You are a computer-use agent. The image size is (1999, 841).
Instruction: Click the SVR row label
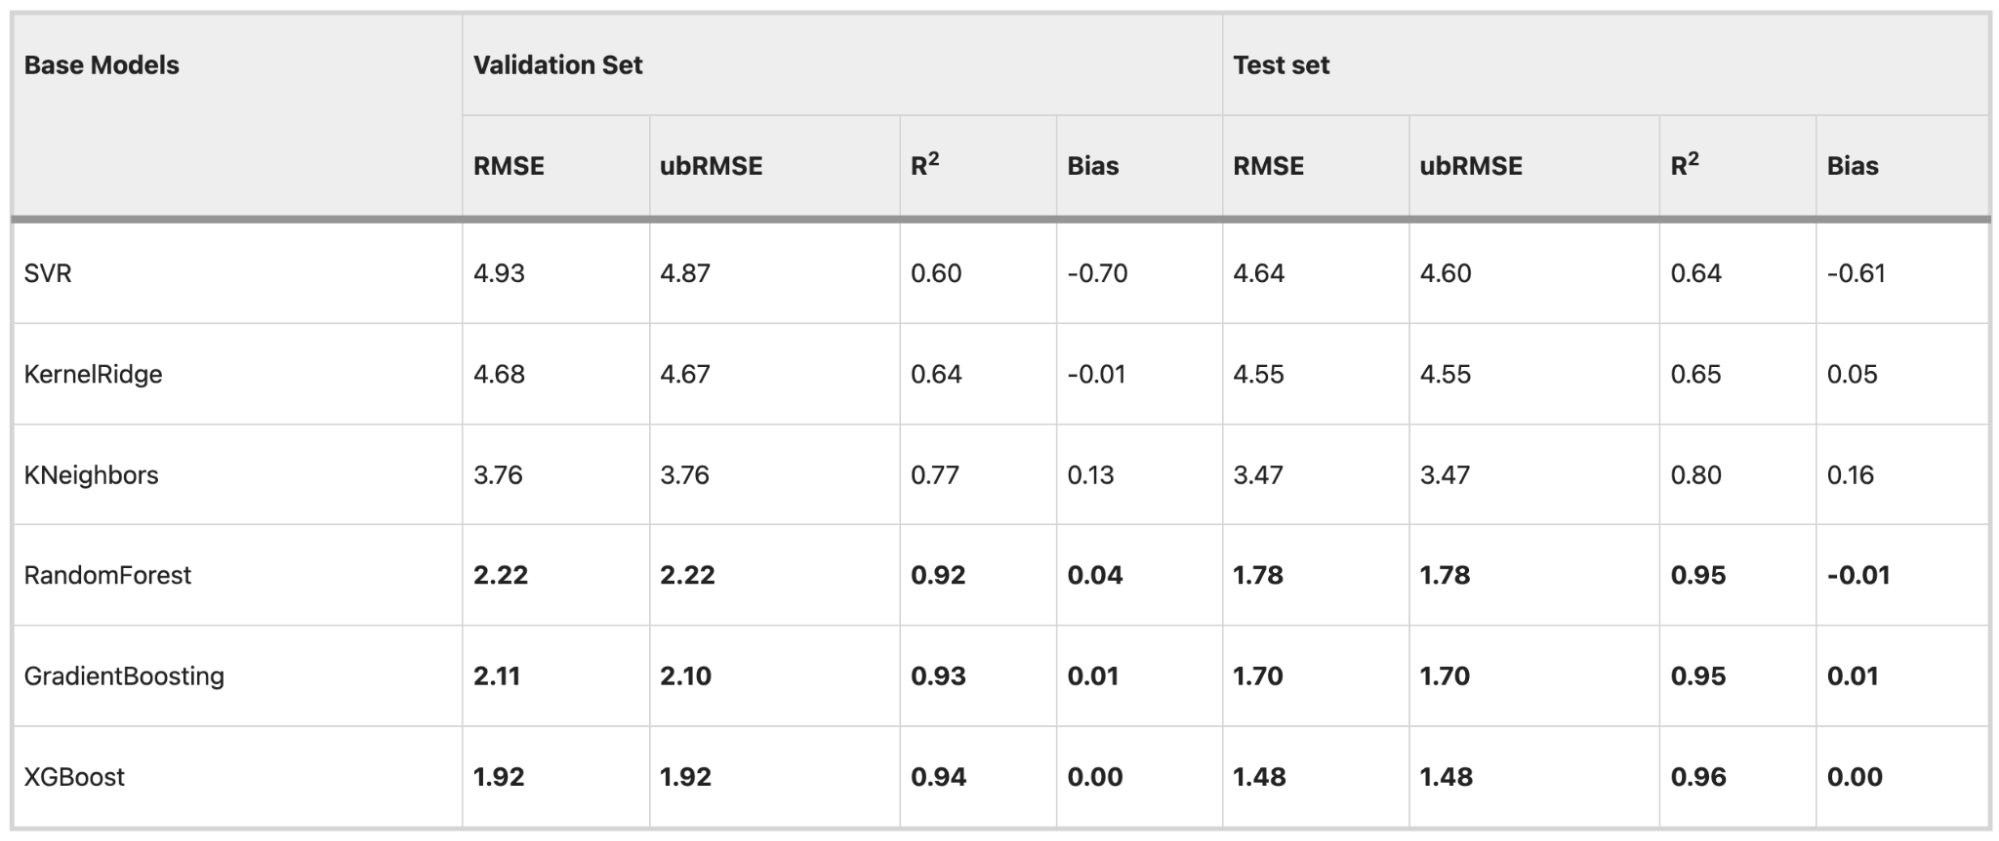coord(48,273)
